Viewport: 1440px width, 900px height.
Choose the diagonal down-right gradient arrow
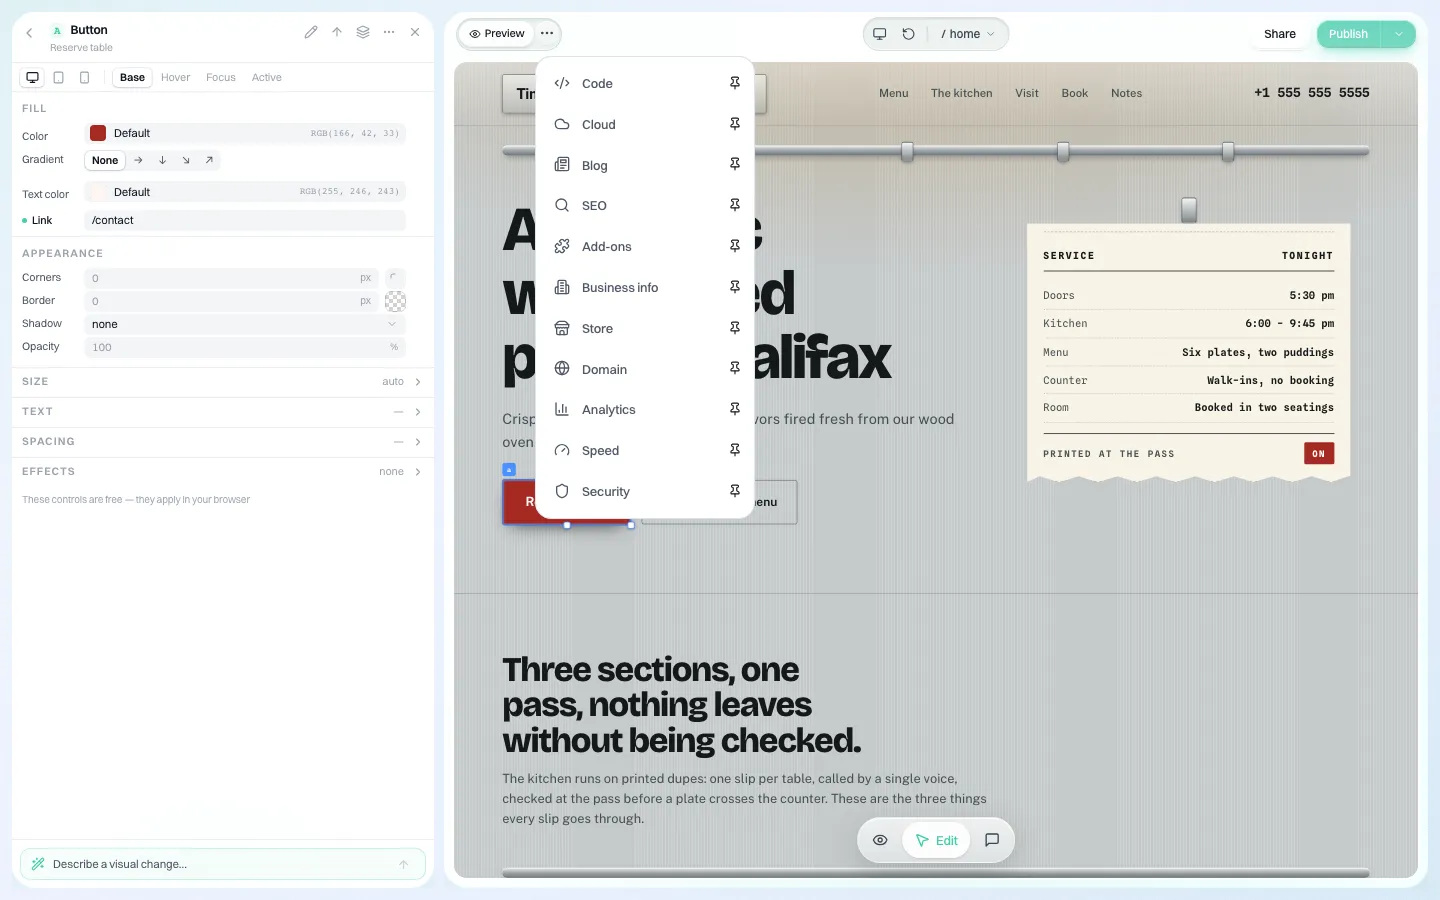[x=186, y=160]
